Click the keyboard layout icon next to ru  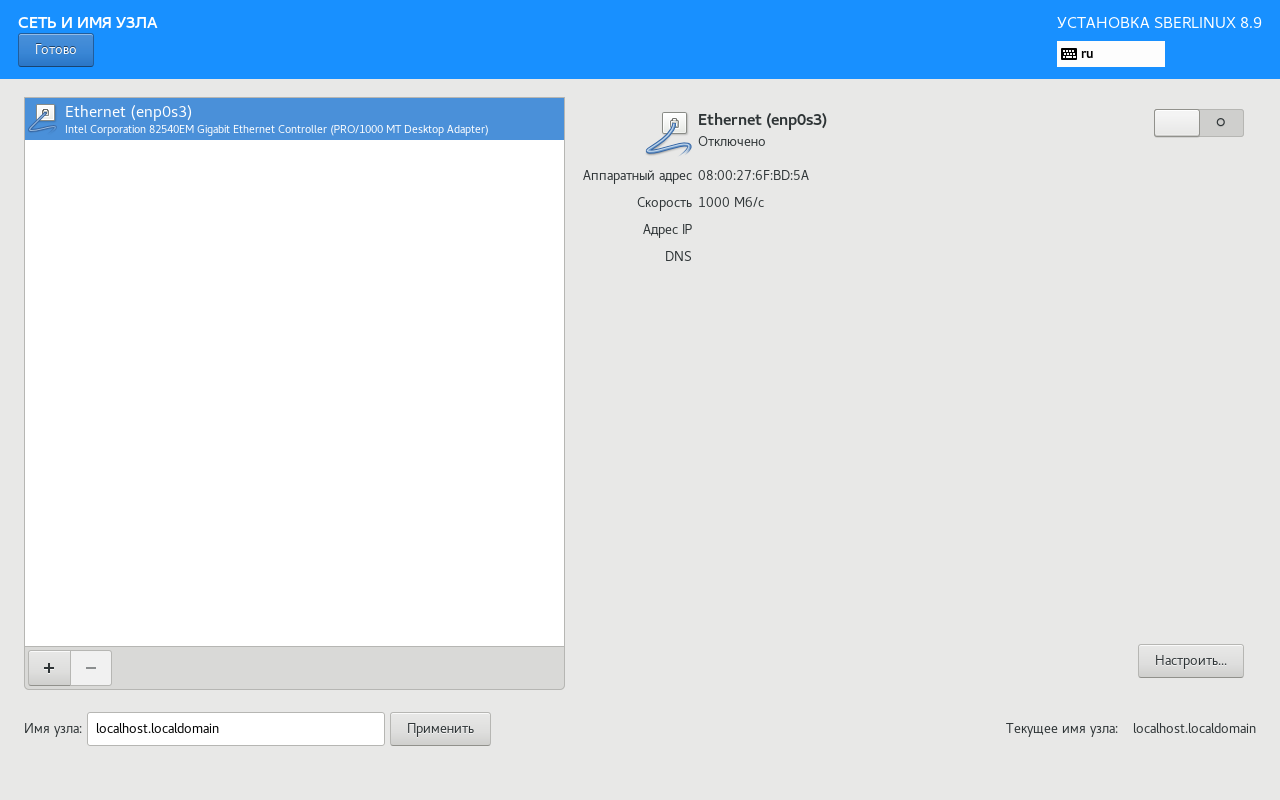point(1068,54)
